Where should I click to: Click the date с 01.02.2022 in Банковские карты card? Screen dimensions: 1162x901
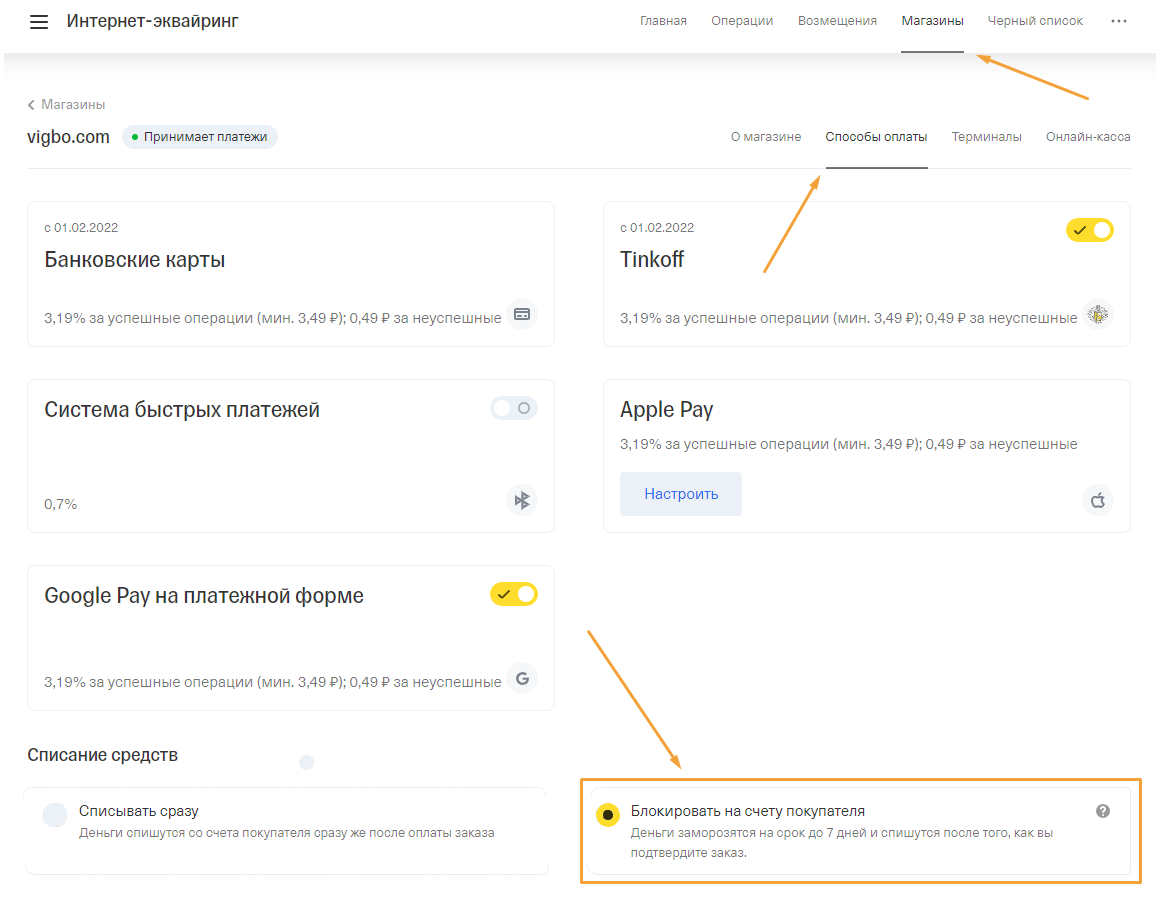(81, 228)
